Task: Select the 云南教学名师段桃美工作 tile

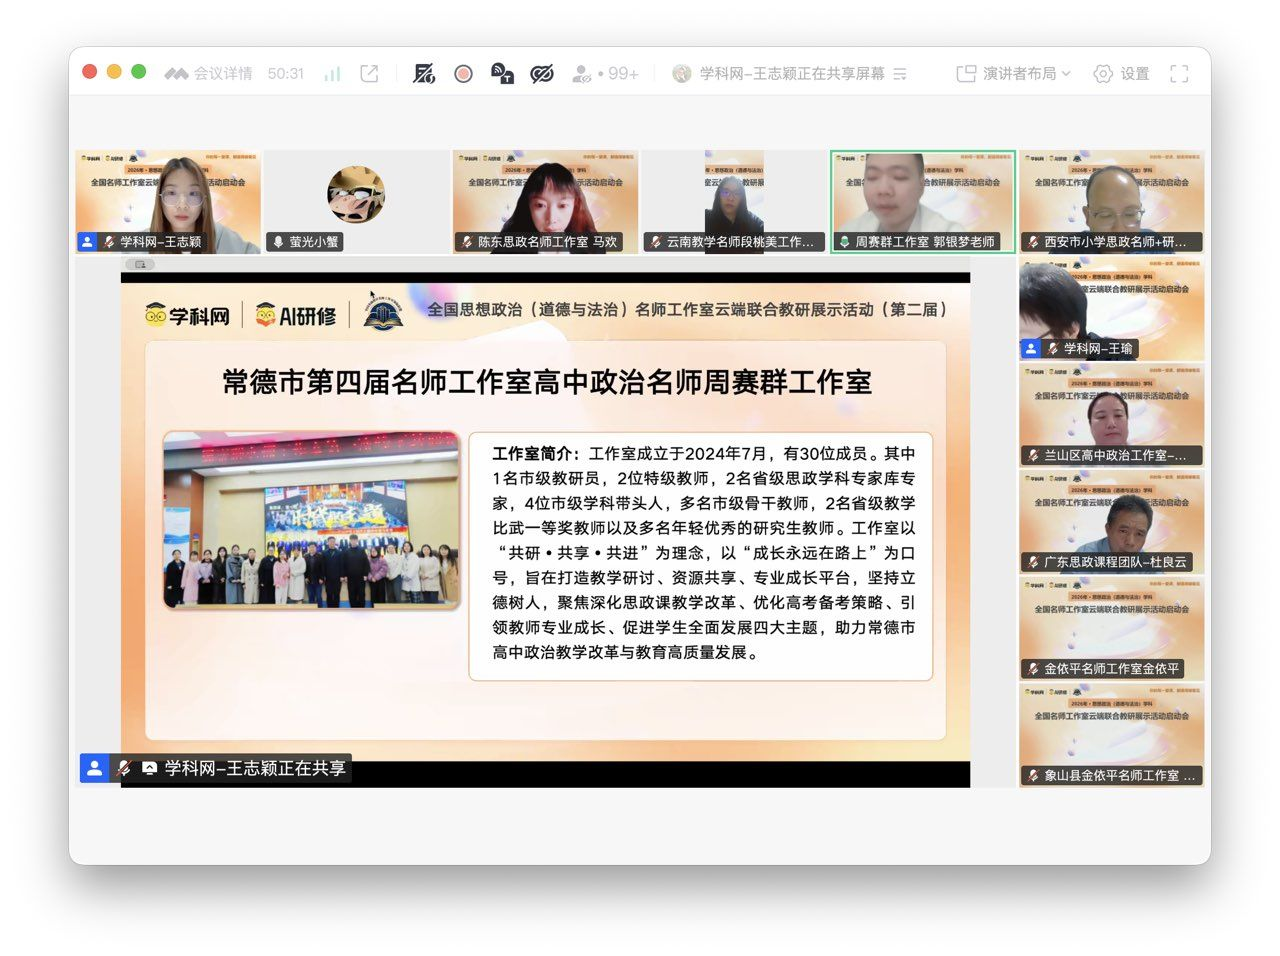Action: click(734, 202)
